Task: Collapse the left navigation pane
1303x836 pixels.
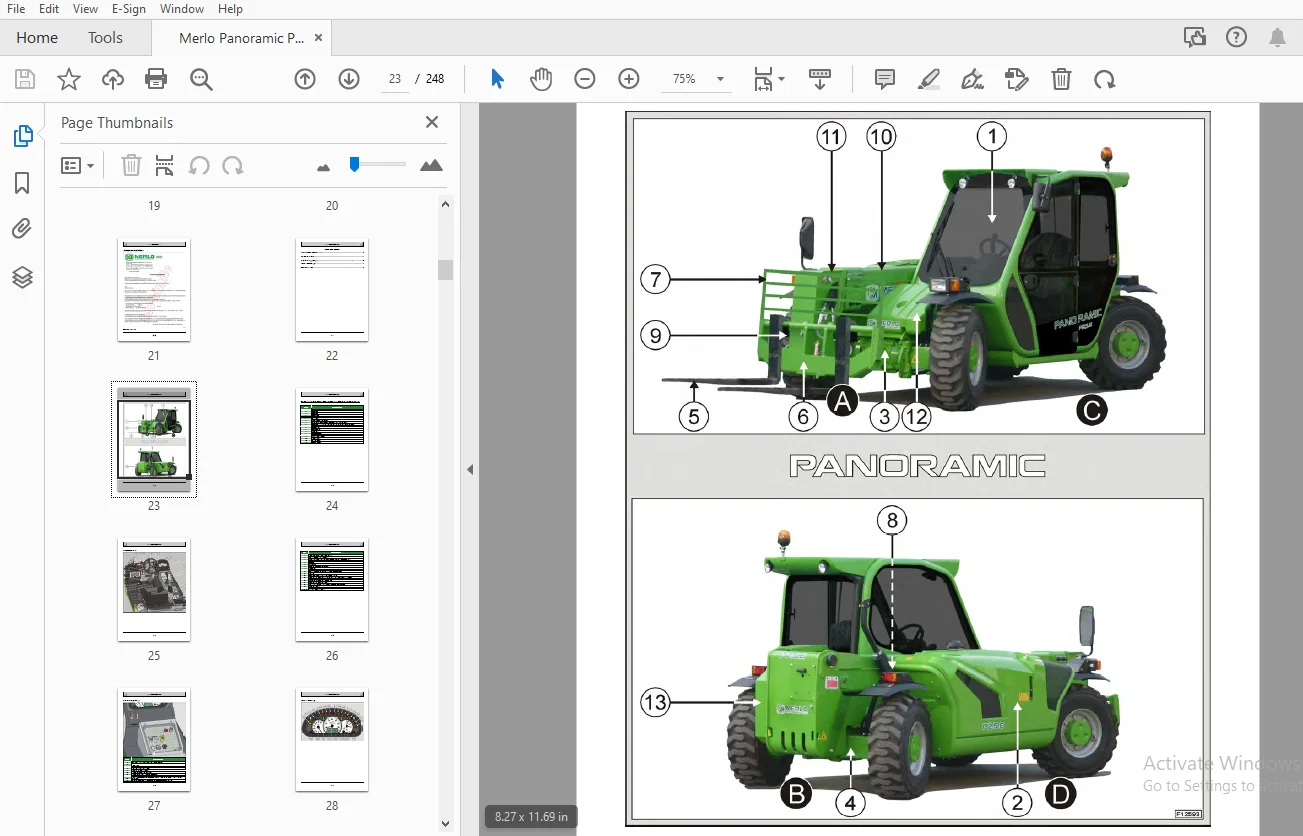Action: (x=470, y=469)
